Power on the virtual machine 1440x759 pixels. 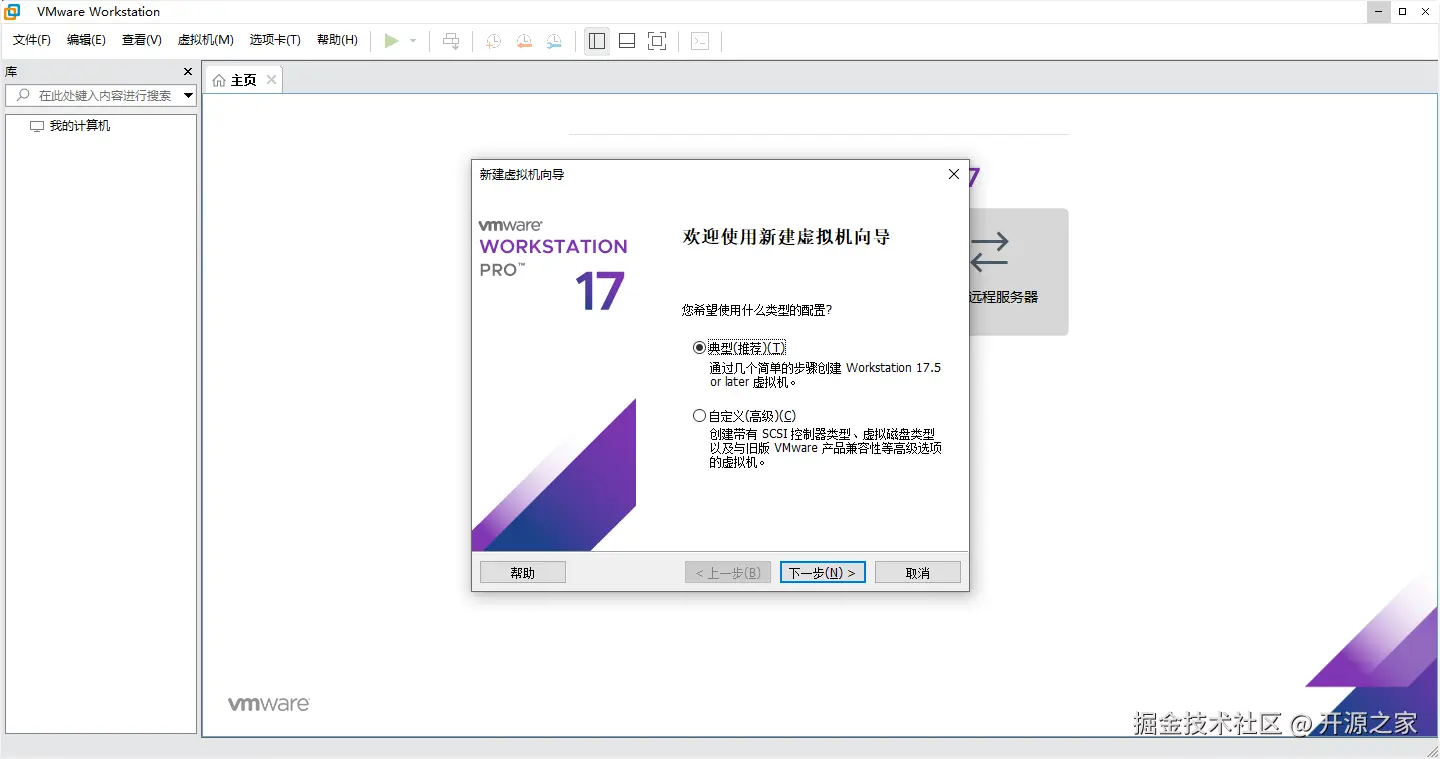(x=393, y=40)
